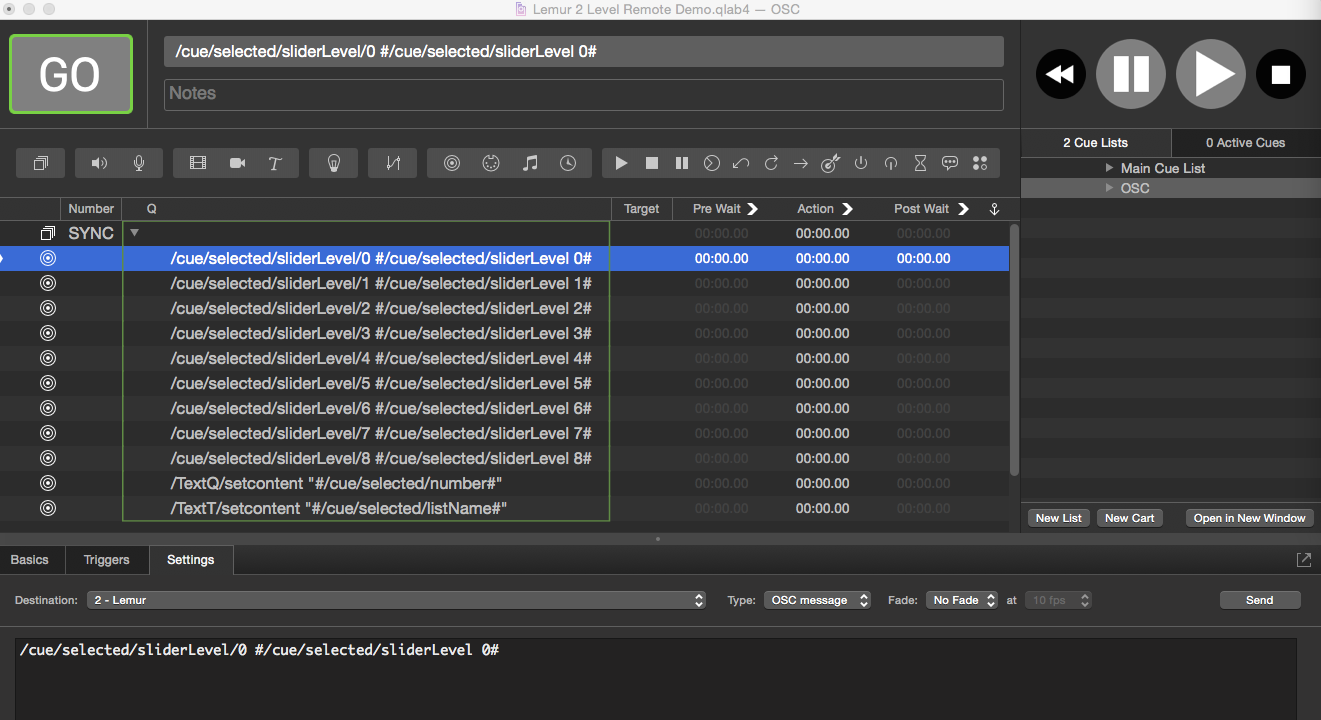1321x720 pixels.
Task: Open the Type dropdown set to OSC message
Action: [x=817, y=600]
